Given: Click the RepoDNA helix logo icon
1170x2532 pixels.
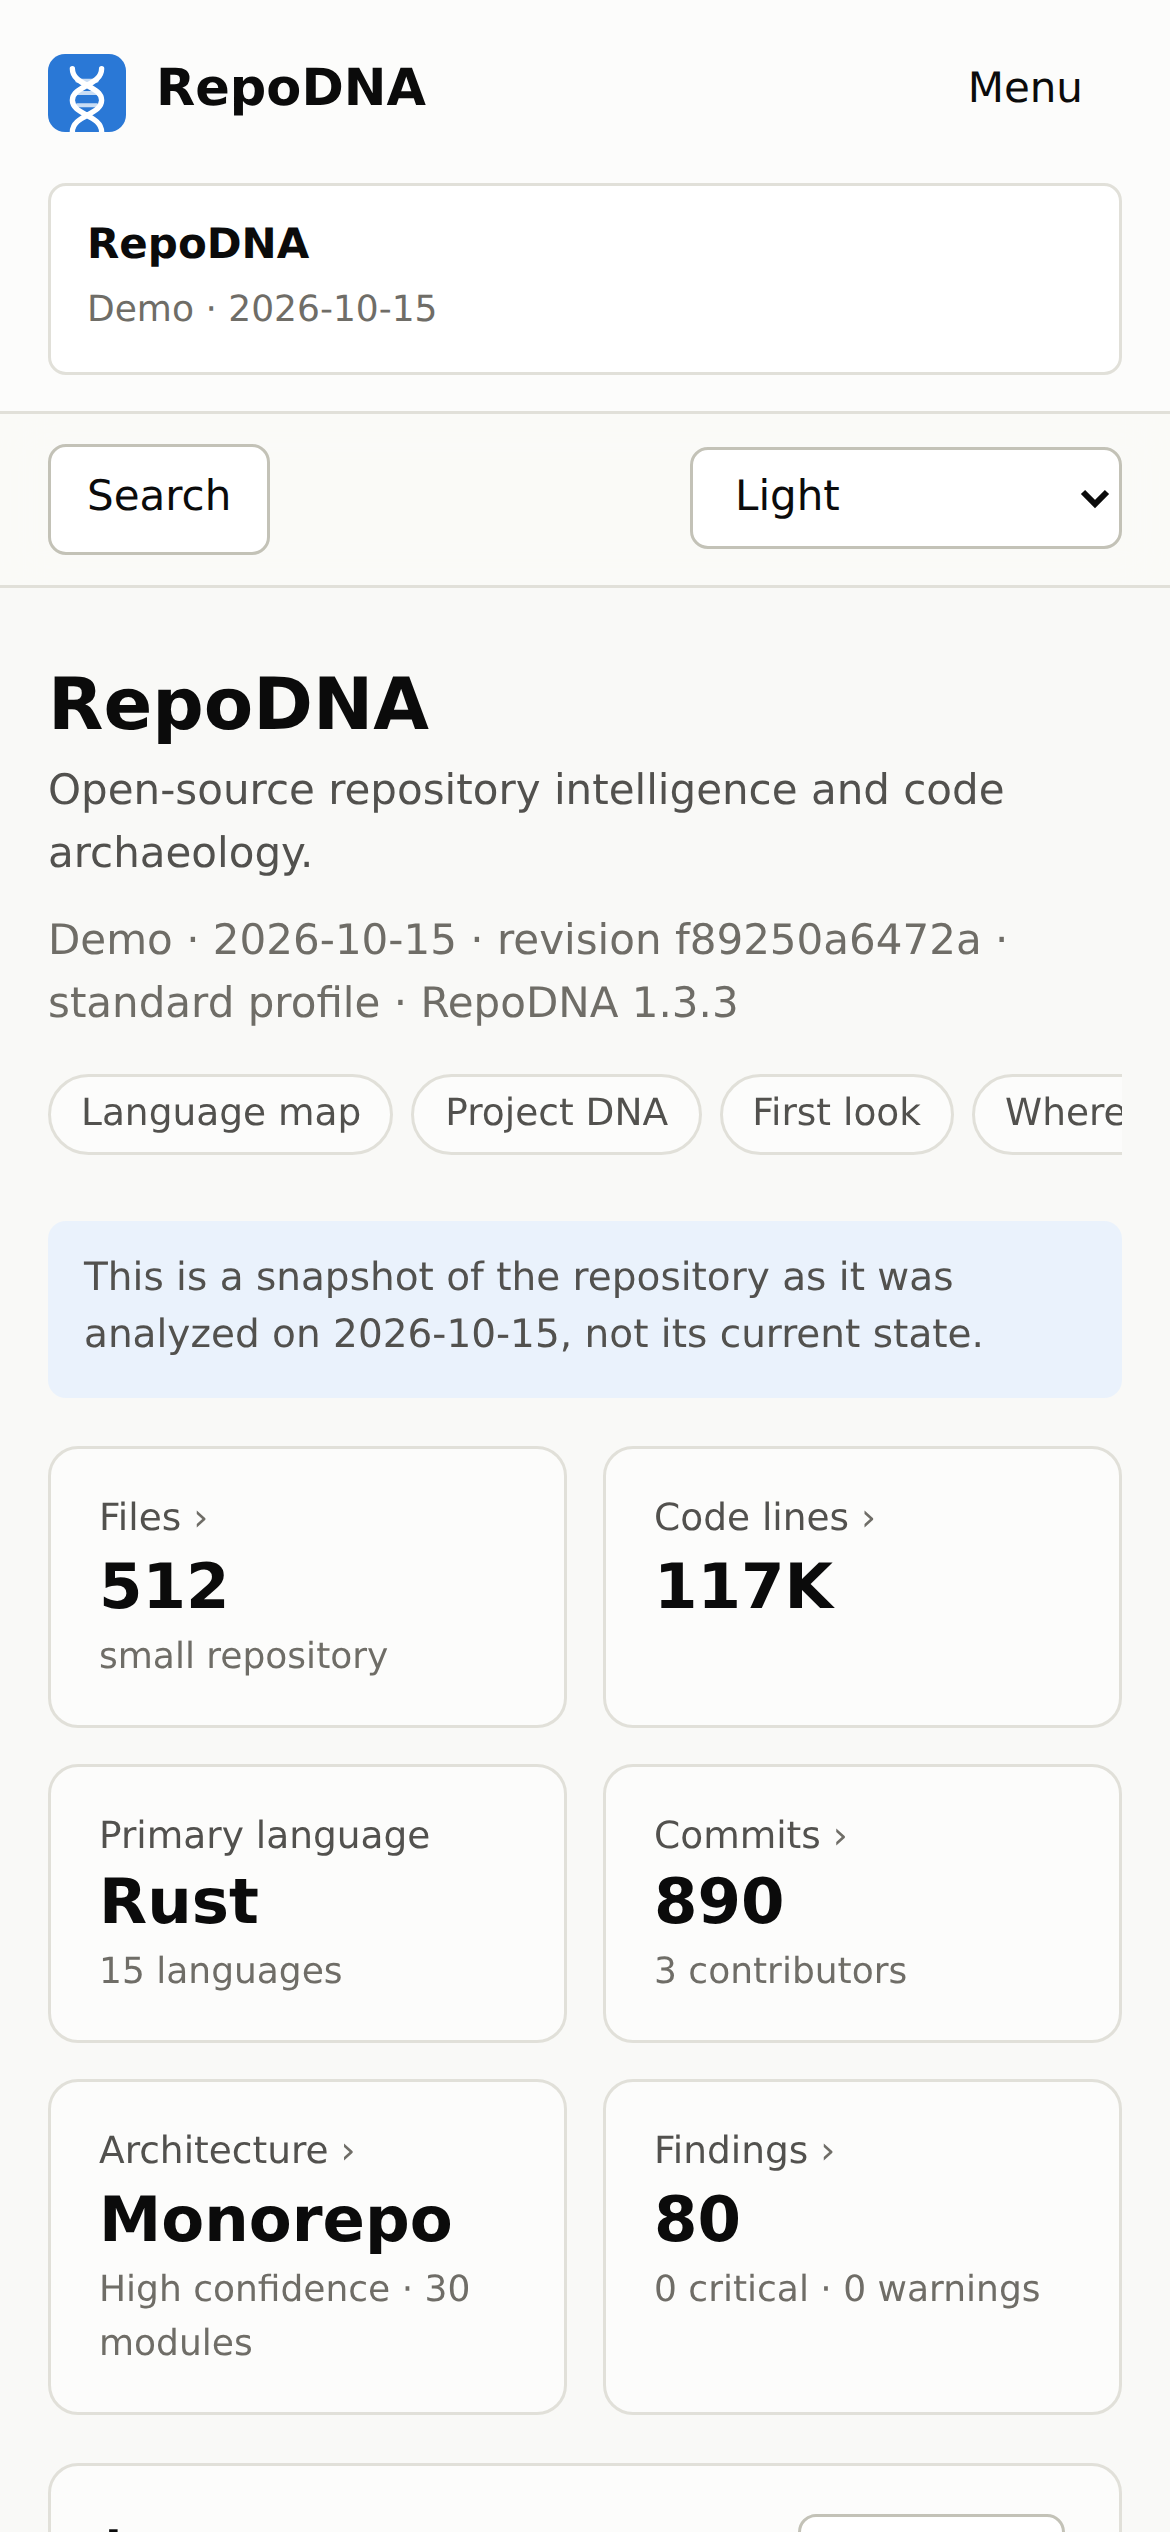Looking at the screenshot, I should click(87, 93).
